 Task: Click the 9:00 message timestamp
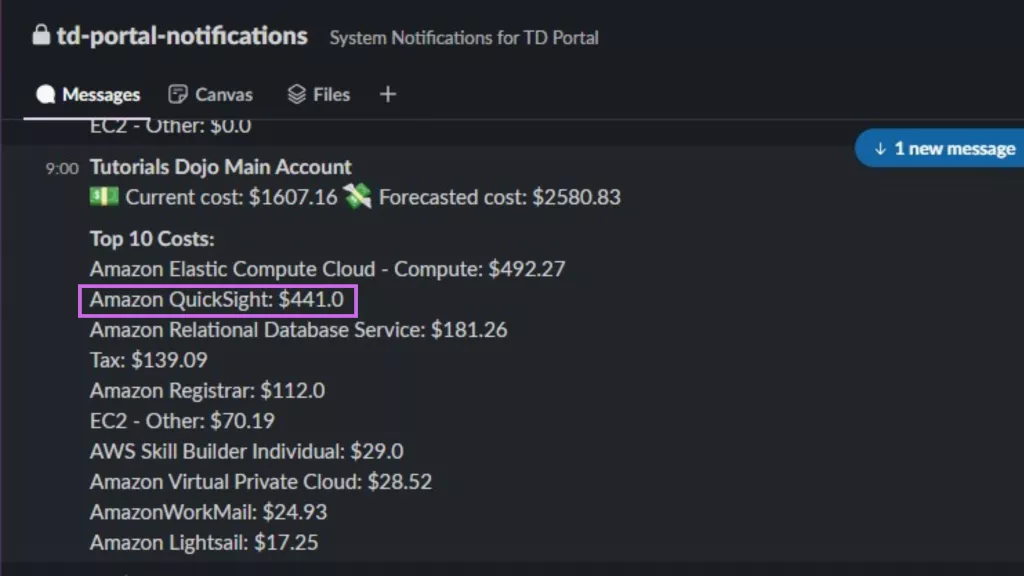[61, 168]
